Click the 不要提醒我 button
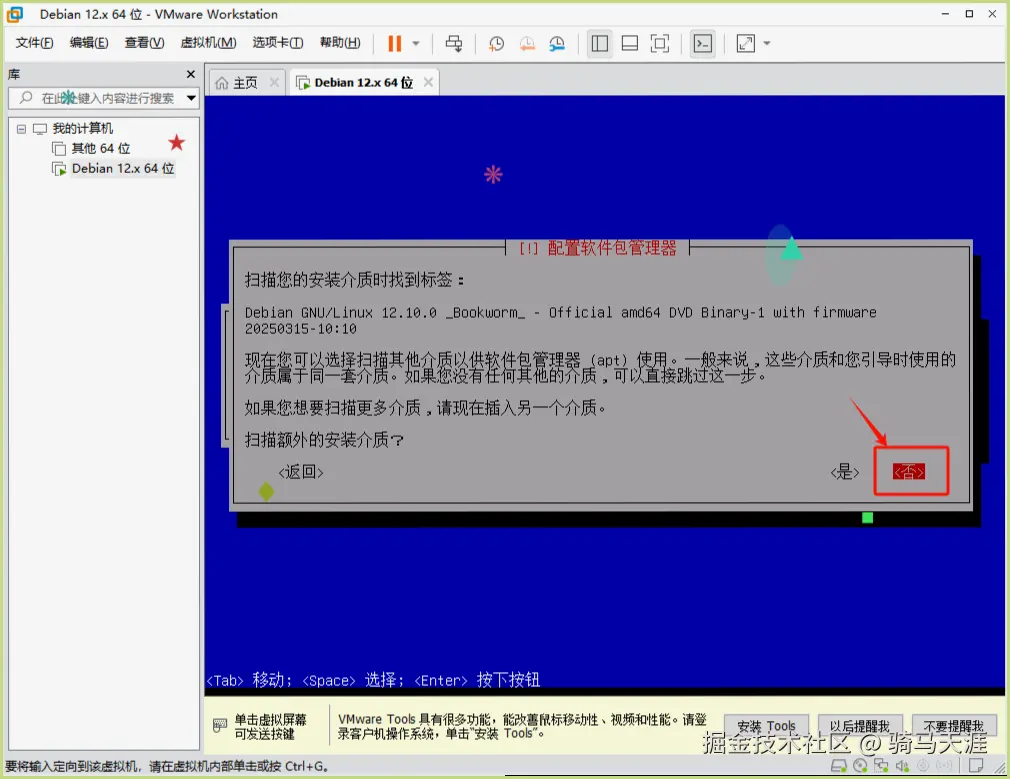1010x779 pixels. [x=954, y=726]
